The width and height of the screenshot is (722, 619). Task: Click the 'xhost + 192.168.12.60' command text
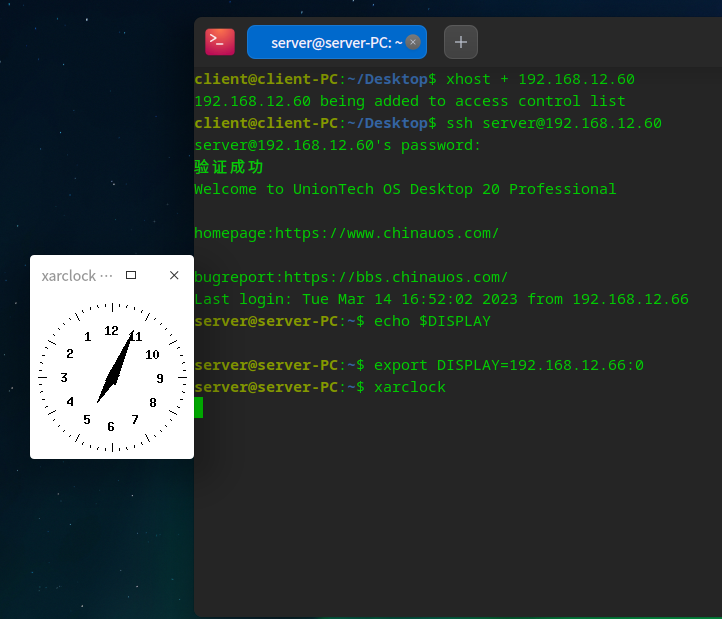(x=540, y=79)
